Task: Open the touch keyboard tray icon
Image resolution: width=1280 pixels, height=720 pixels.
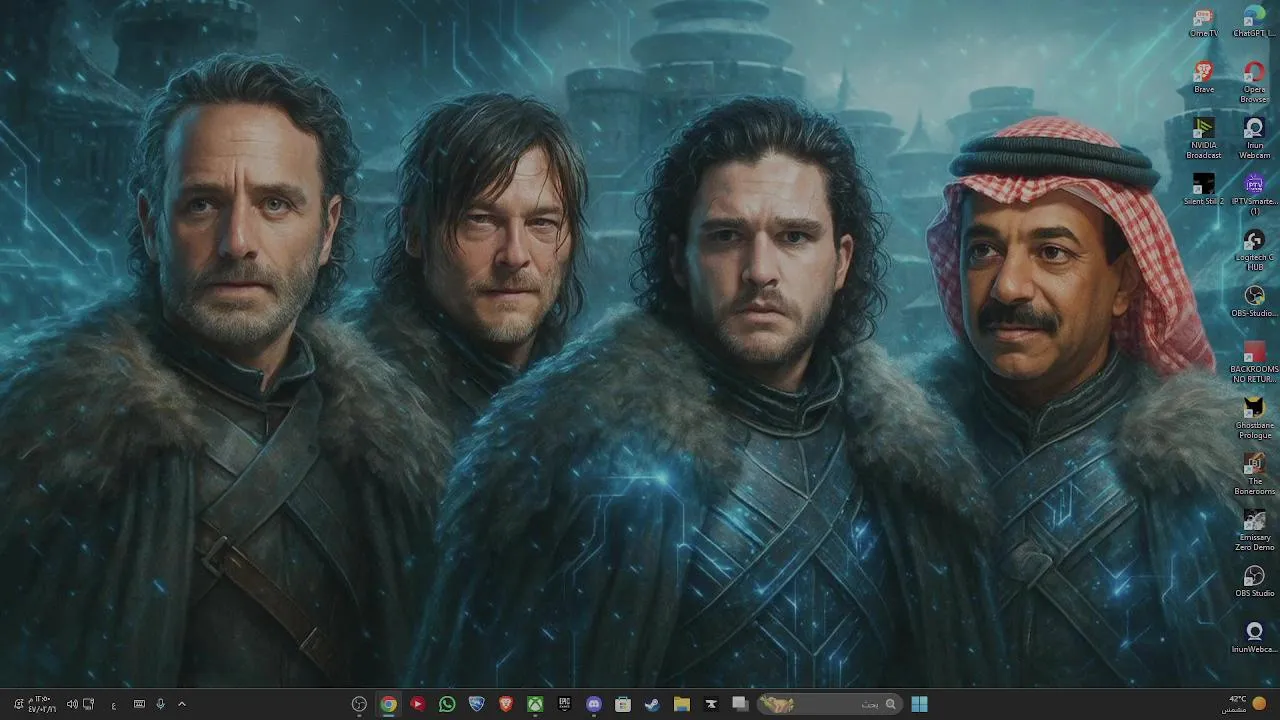Action: [139, 704]
